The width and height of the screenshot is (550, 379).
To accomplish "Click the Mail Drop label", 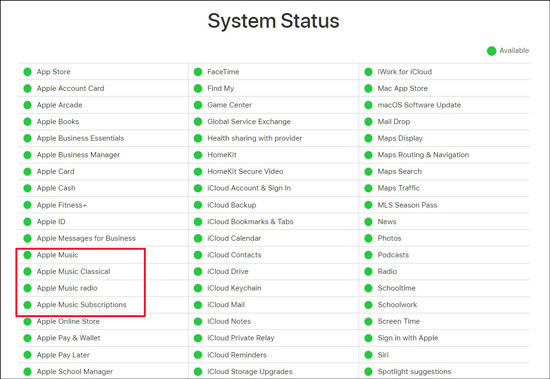I will [394, 122].
